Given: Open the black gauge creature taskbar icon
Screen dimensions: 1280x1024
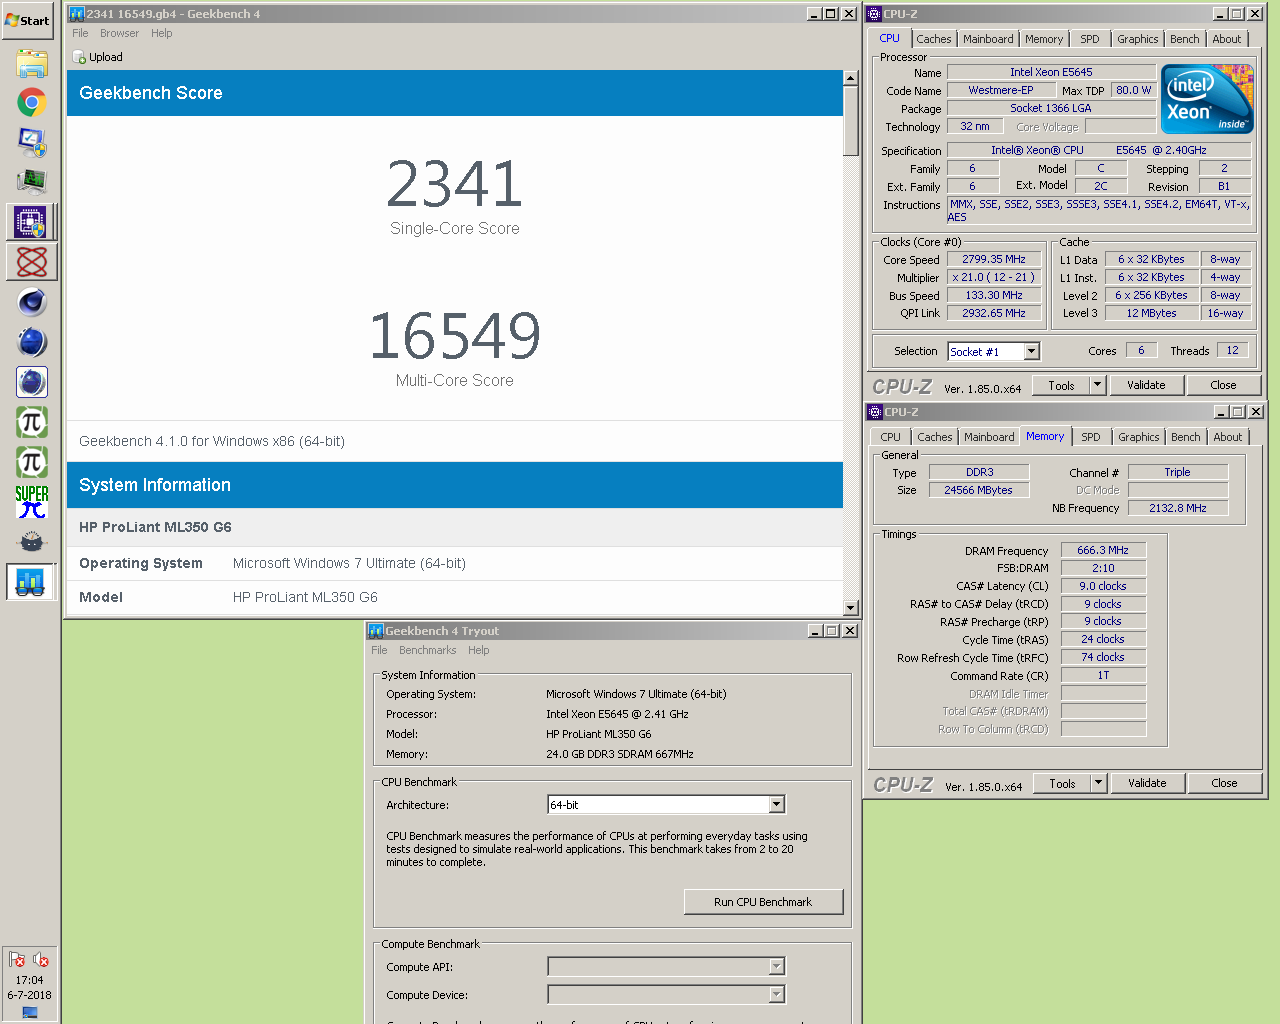Looking at the screenshot, I should 32,541.
